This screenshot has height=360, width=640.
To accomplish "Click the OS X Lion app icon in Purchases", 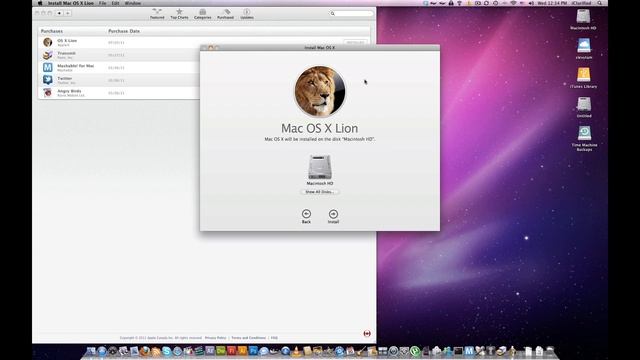I will [48, 42].
